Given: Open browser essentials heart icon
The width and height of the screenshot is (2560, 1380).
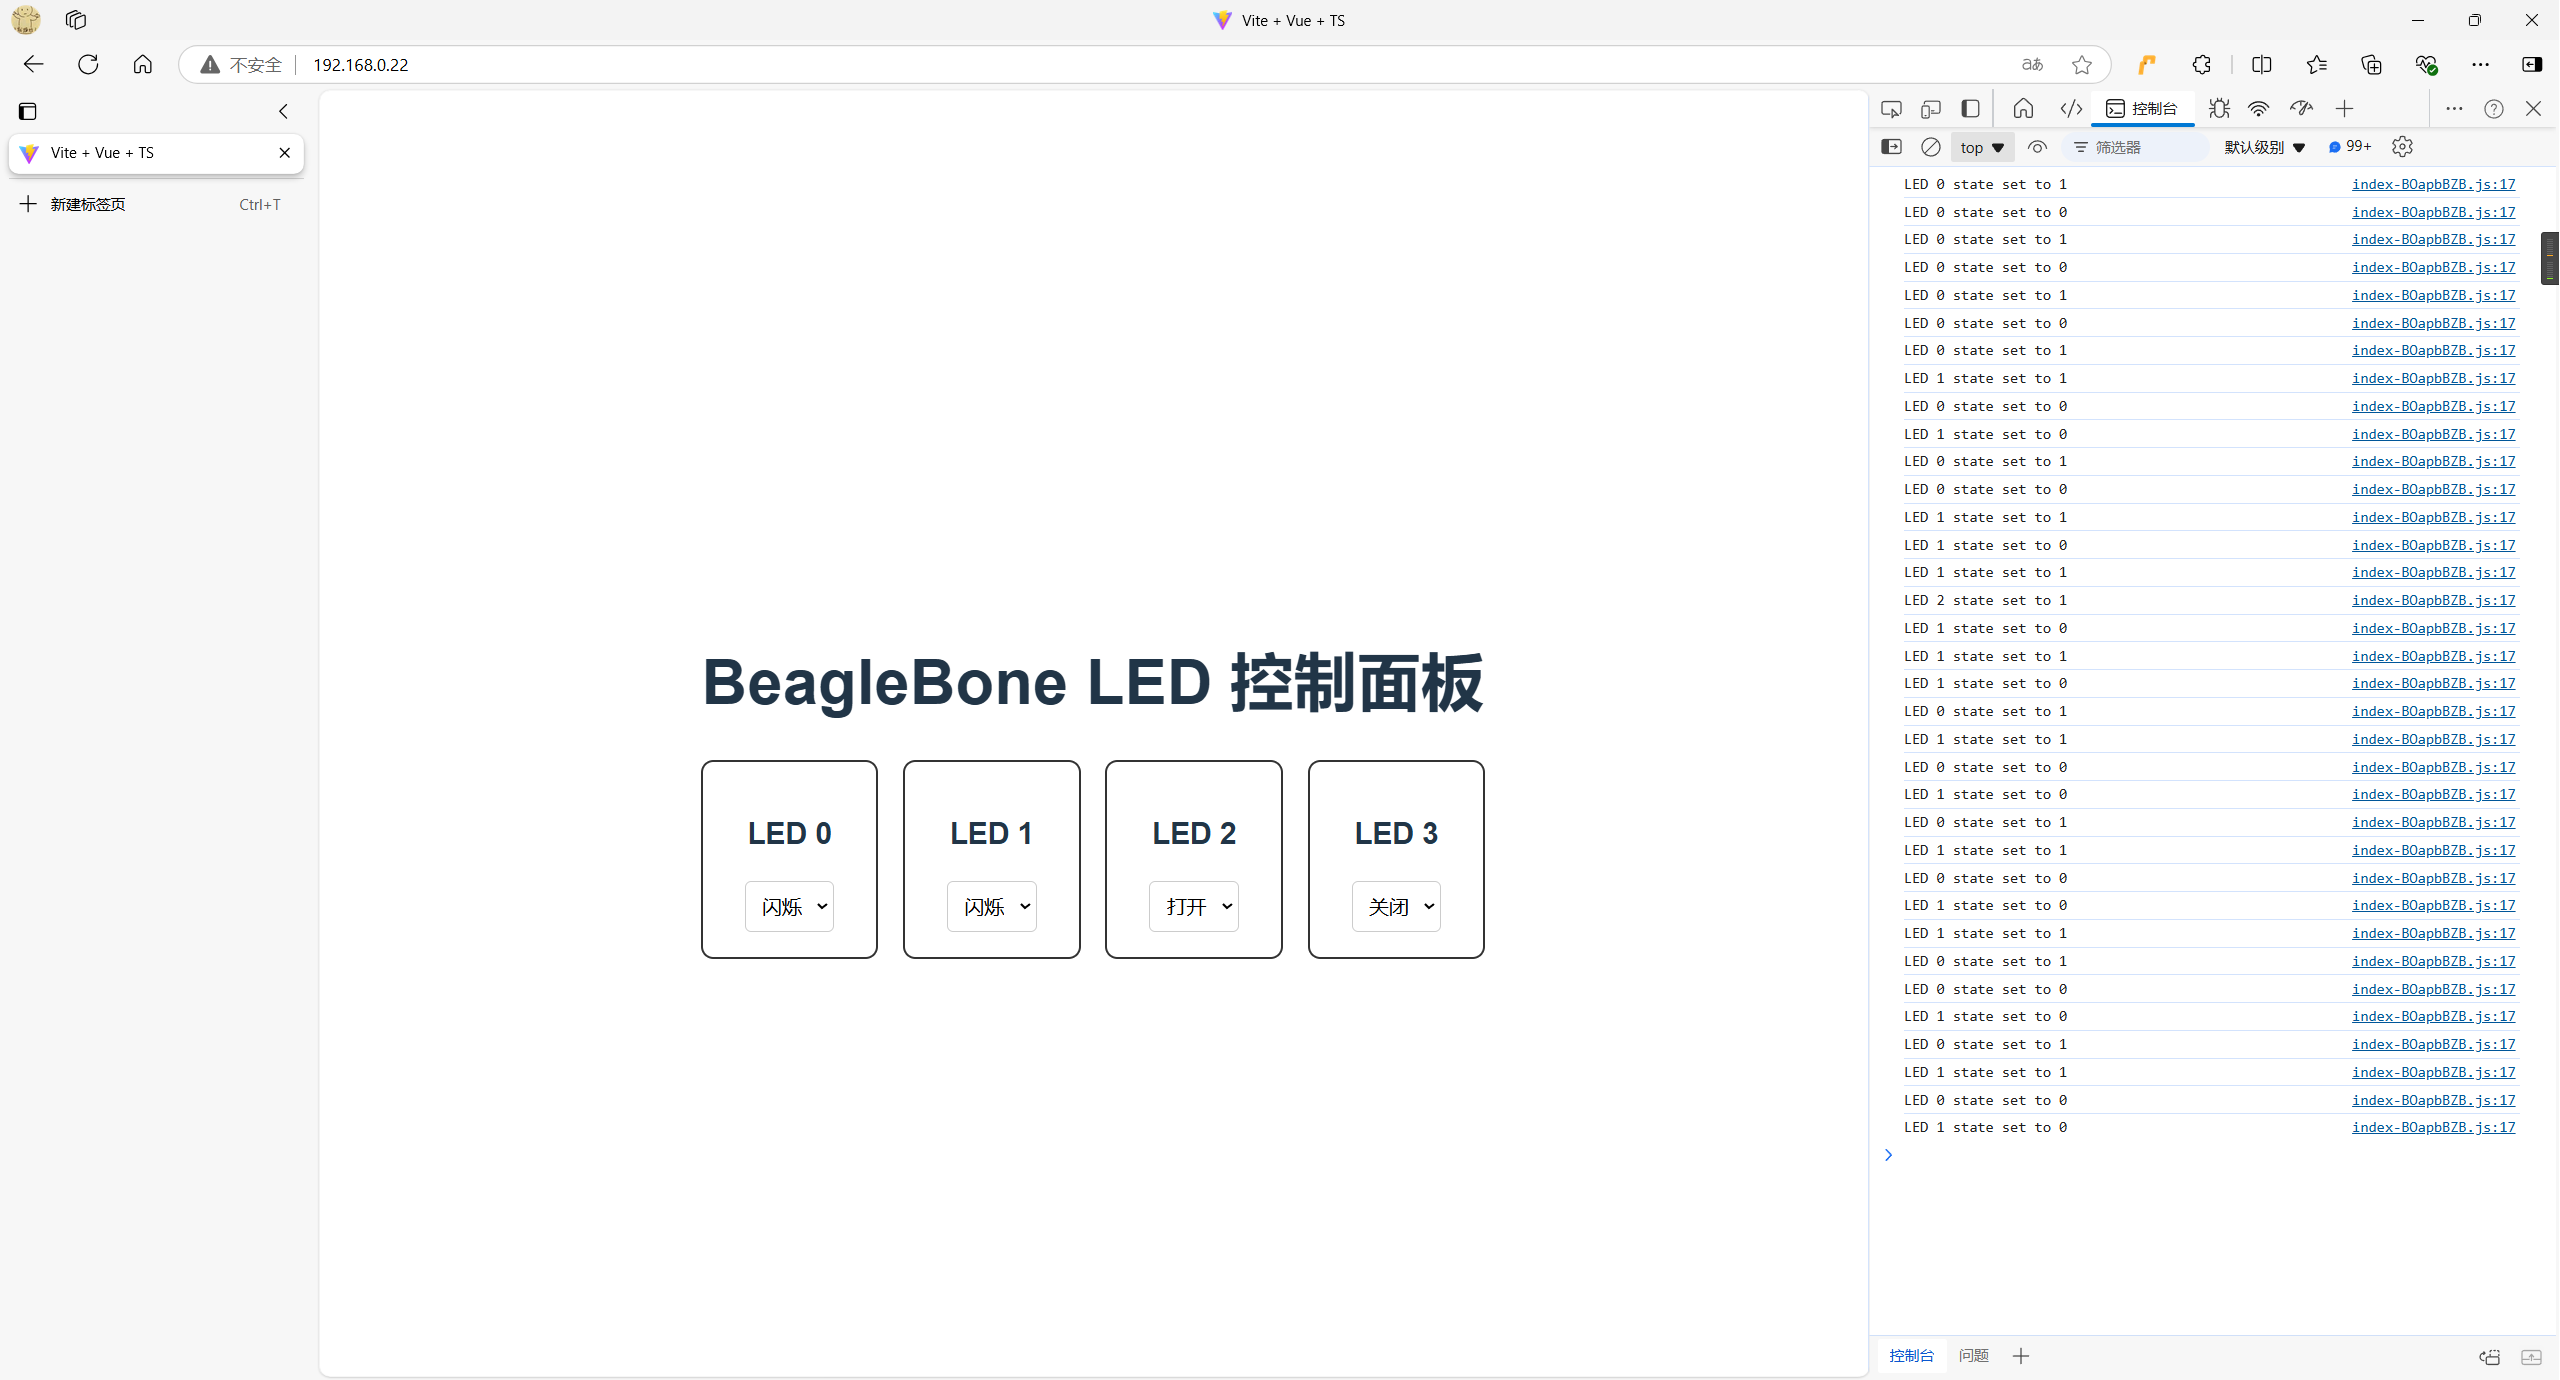Looking at the screenshot, I should (2426, 65).
